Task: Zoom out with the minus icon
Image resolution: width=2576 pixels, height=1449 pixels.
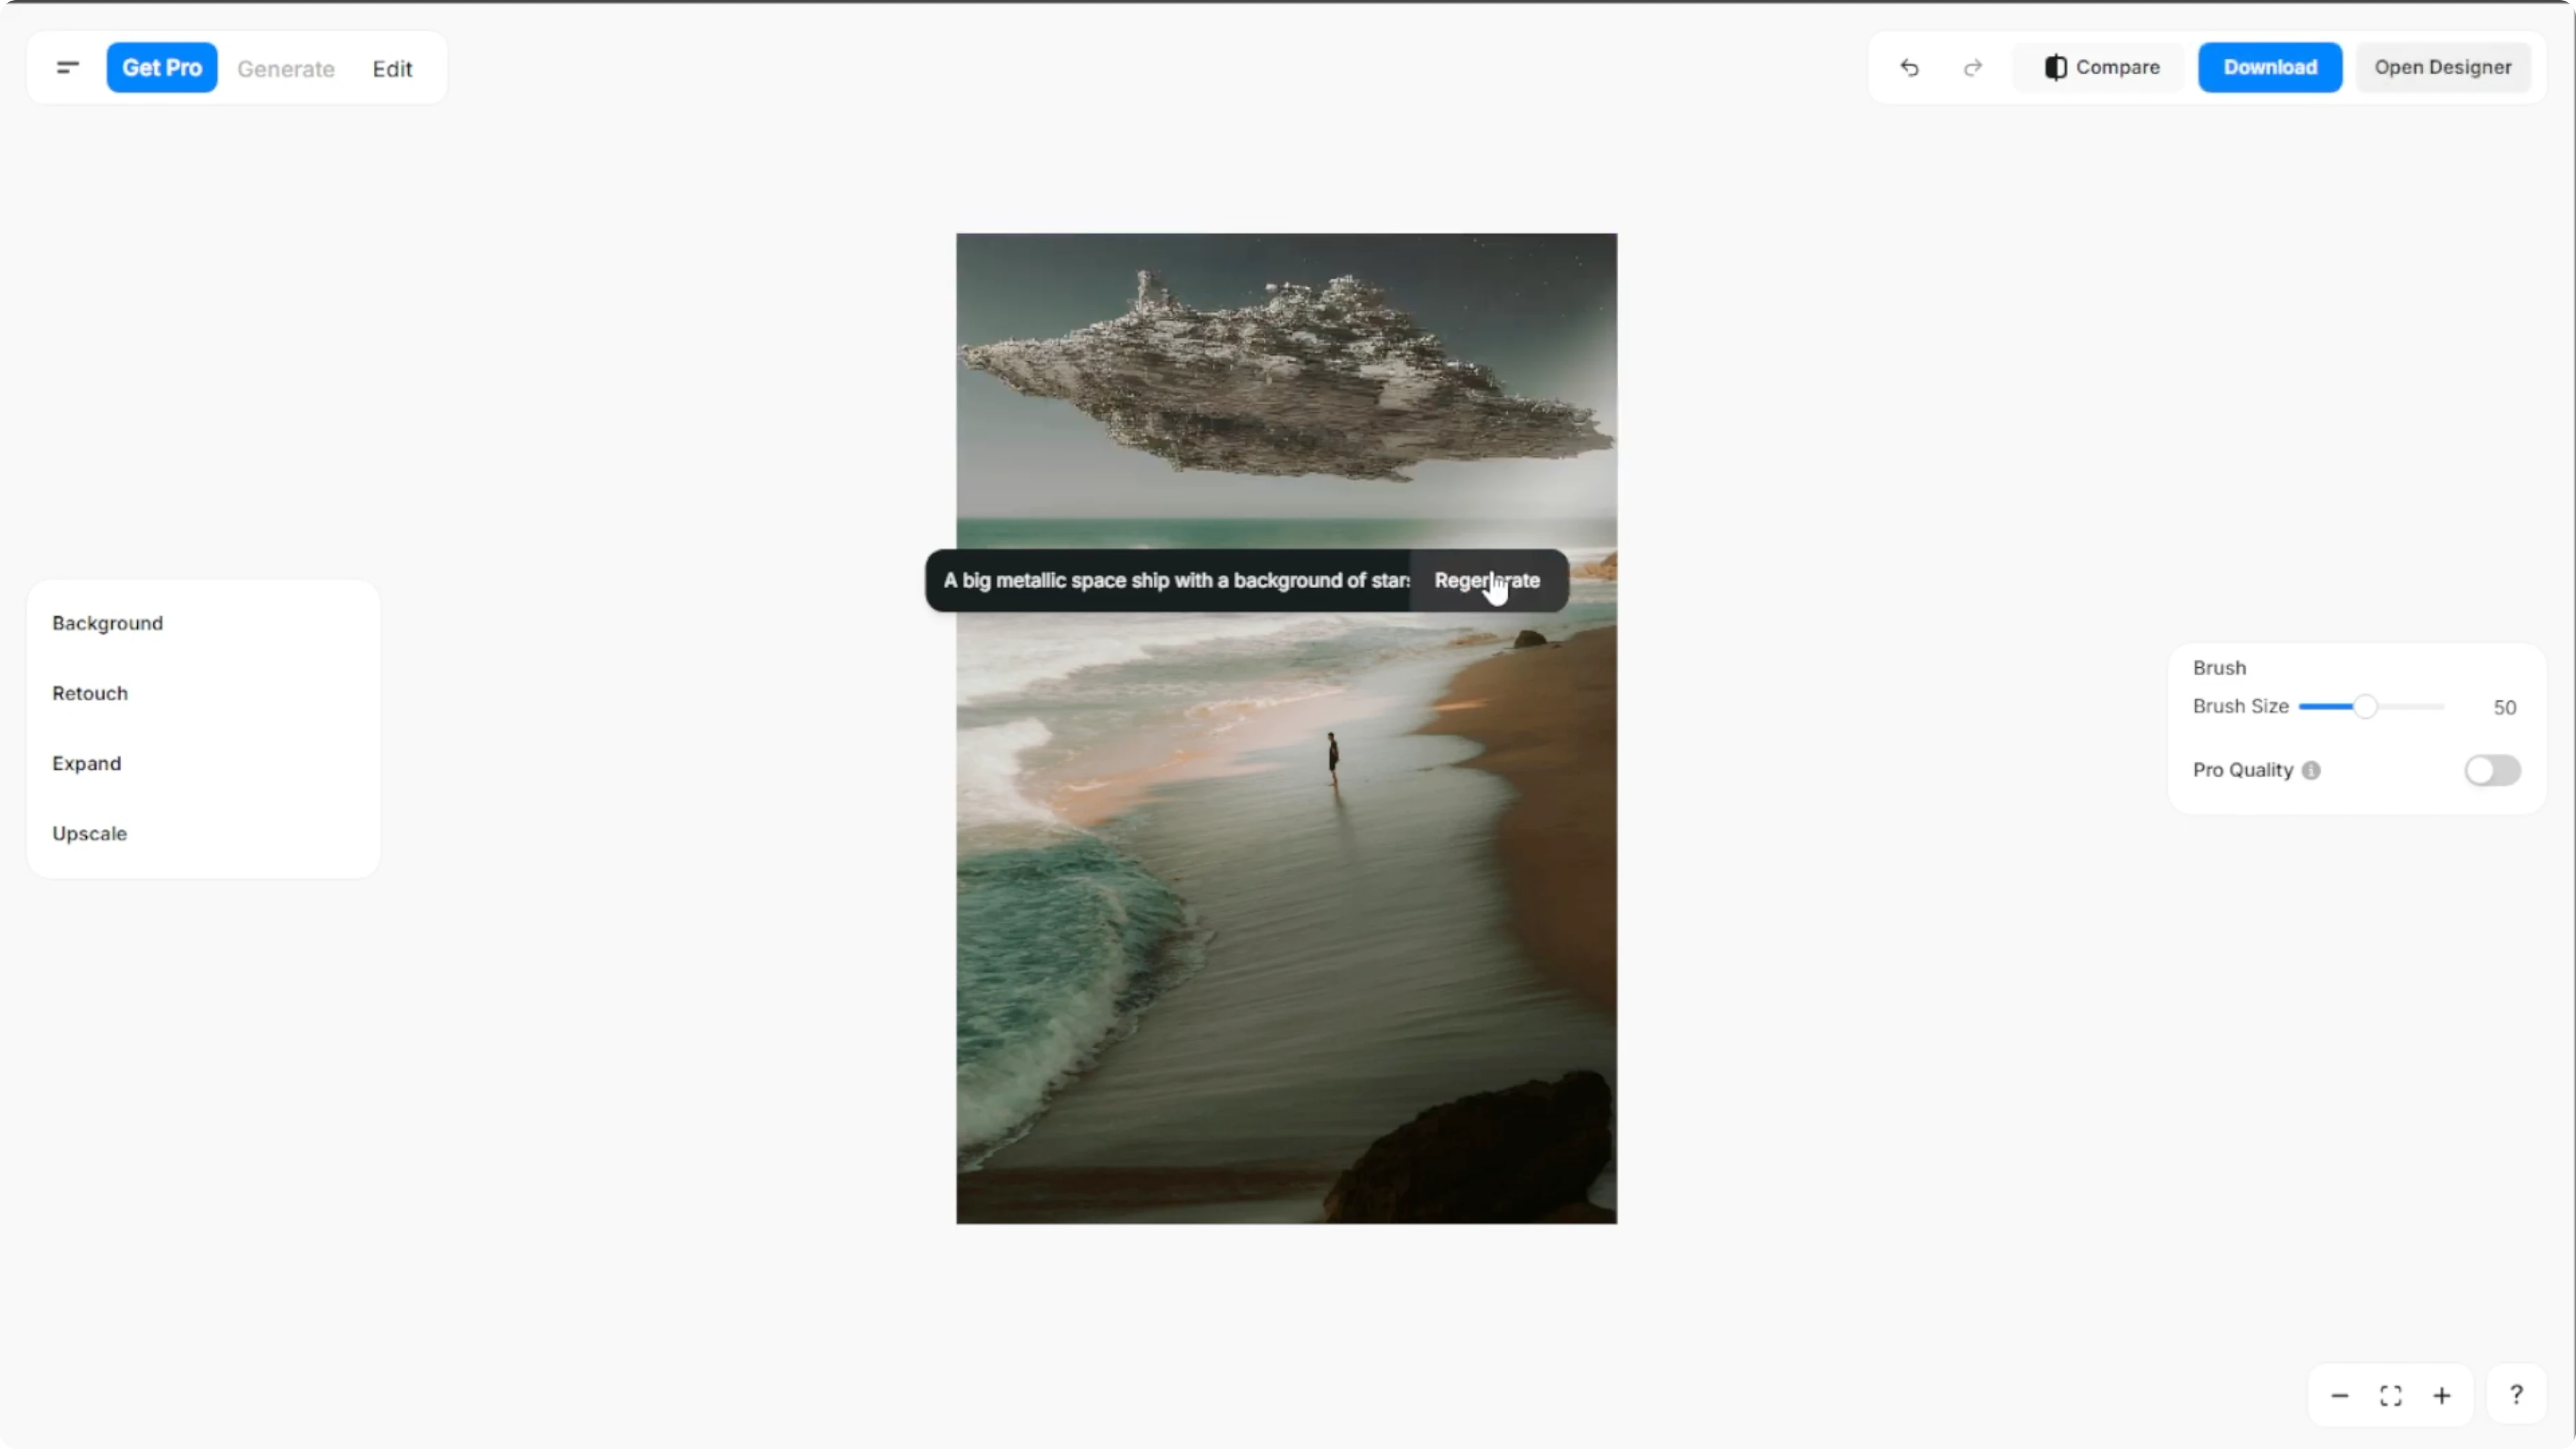Action: [x=2339, y=1395]
